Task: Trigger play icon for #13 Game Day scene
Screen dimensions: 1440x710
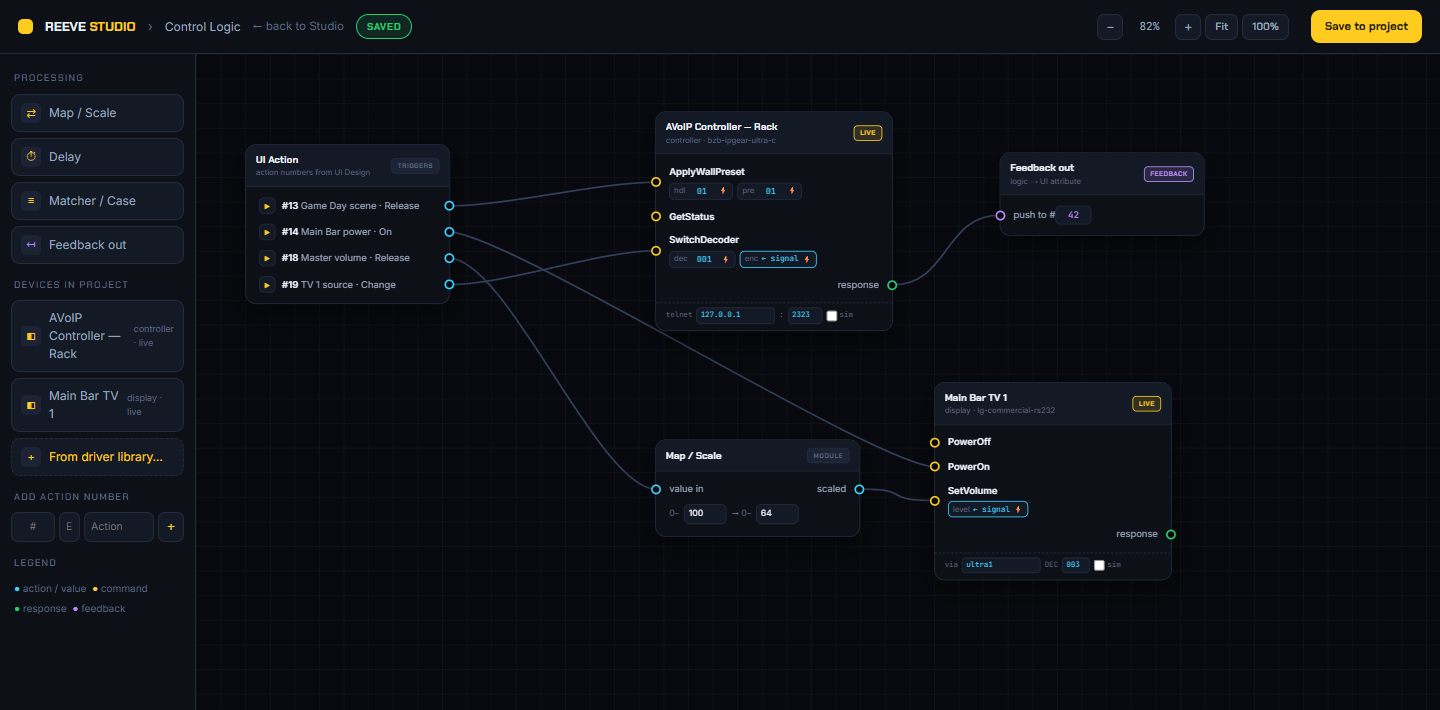Action: click(267, 206)
